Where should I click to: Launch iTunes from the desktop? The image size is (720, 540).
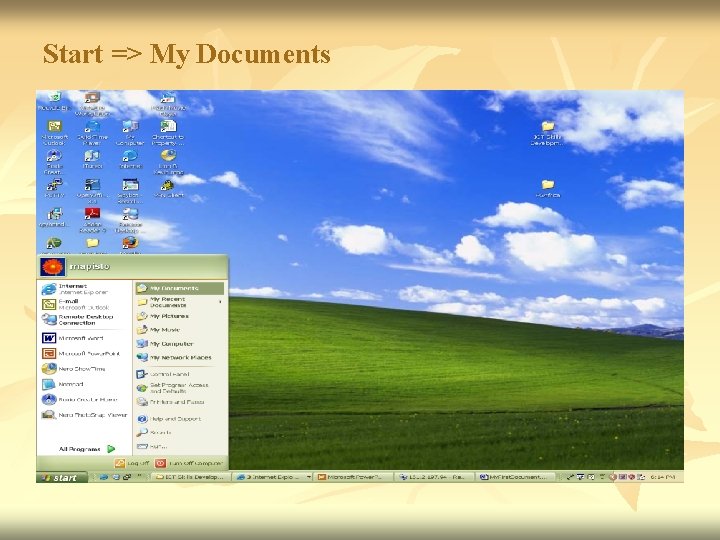point(92,159)
